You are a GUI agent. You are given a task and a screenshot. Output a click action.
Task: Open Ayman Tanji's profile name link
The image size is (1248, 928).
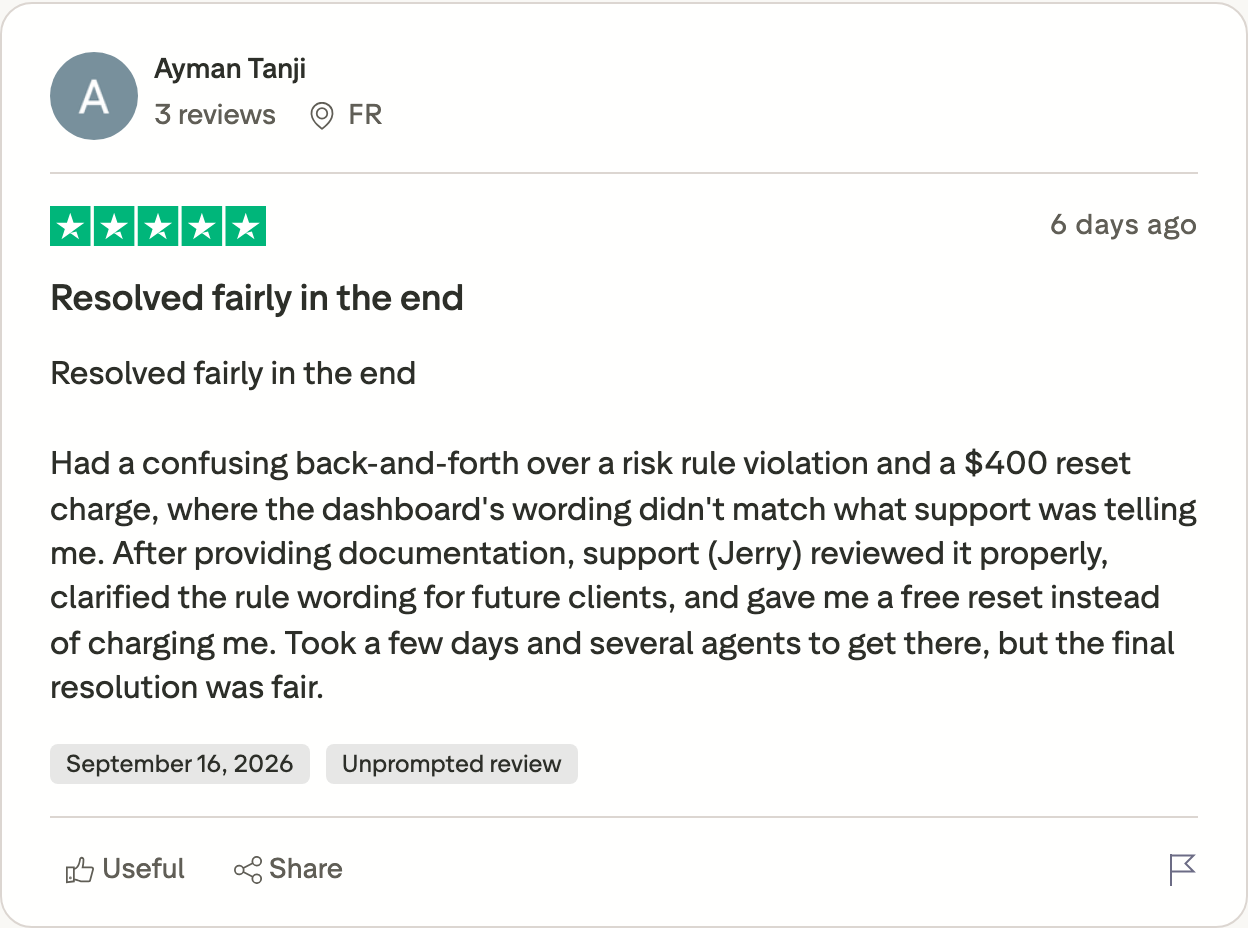(x=230, y=69)
